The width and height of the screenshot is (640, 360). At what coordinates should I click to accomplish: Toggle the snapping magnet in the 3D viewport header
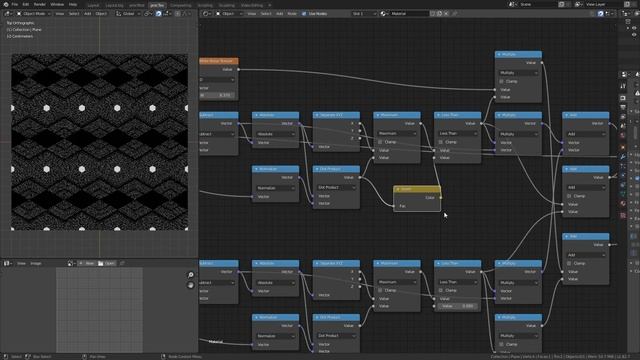pyautogui.click(x=158, y=13)
